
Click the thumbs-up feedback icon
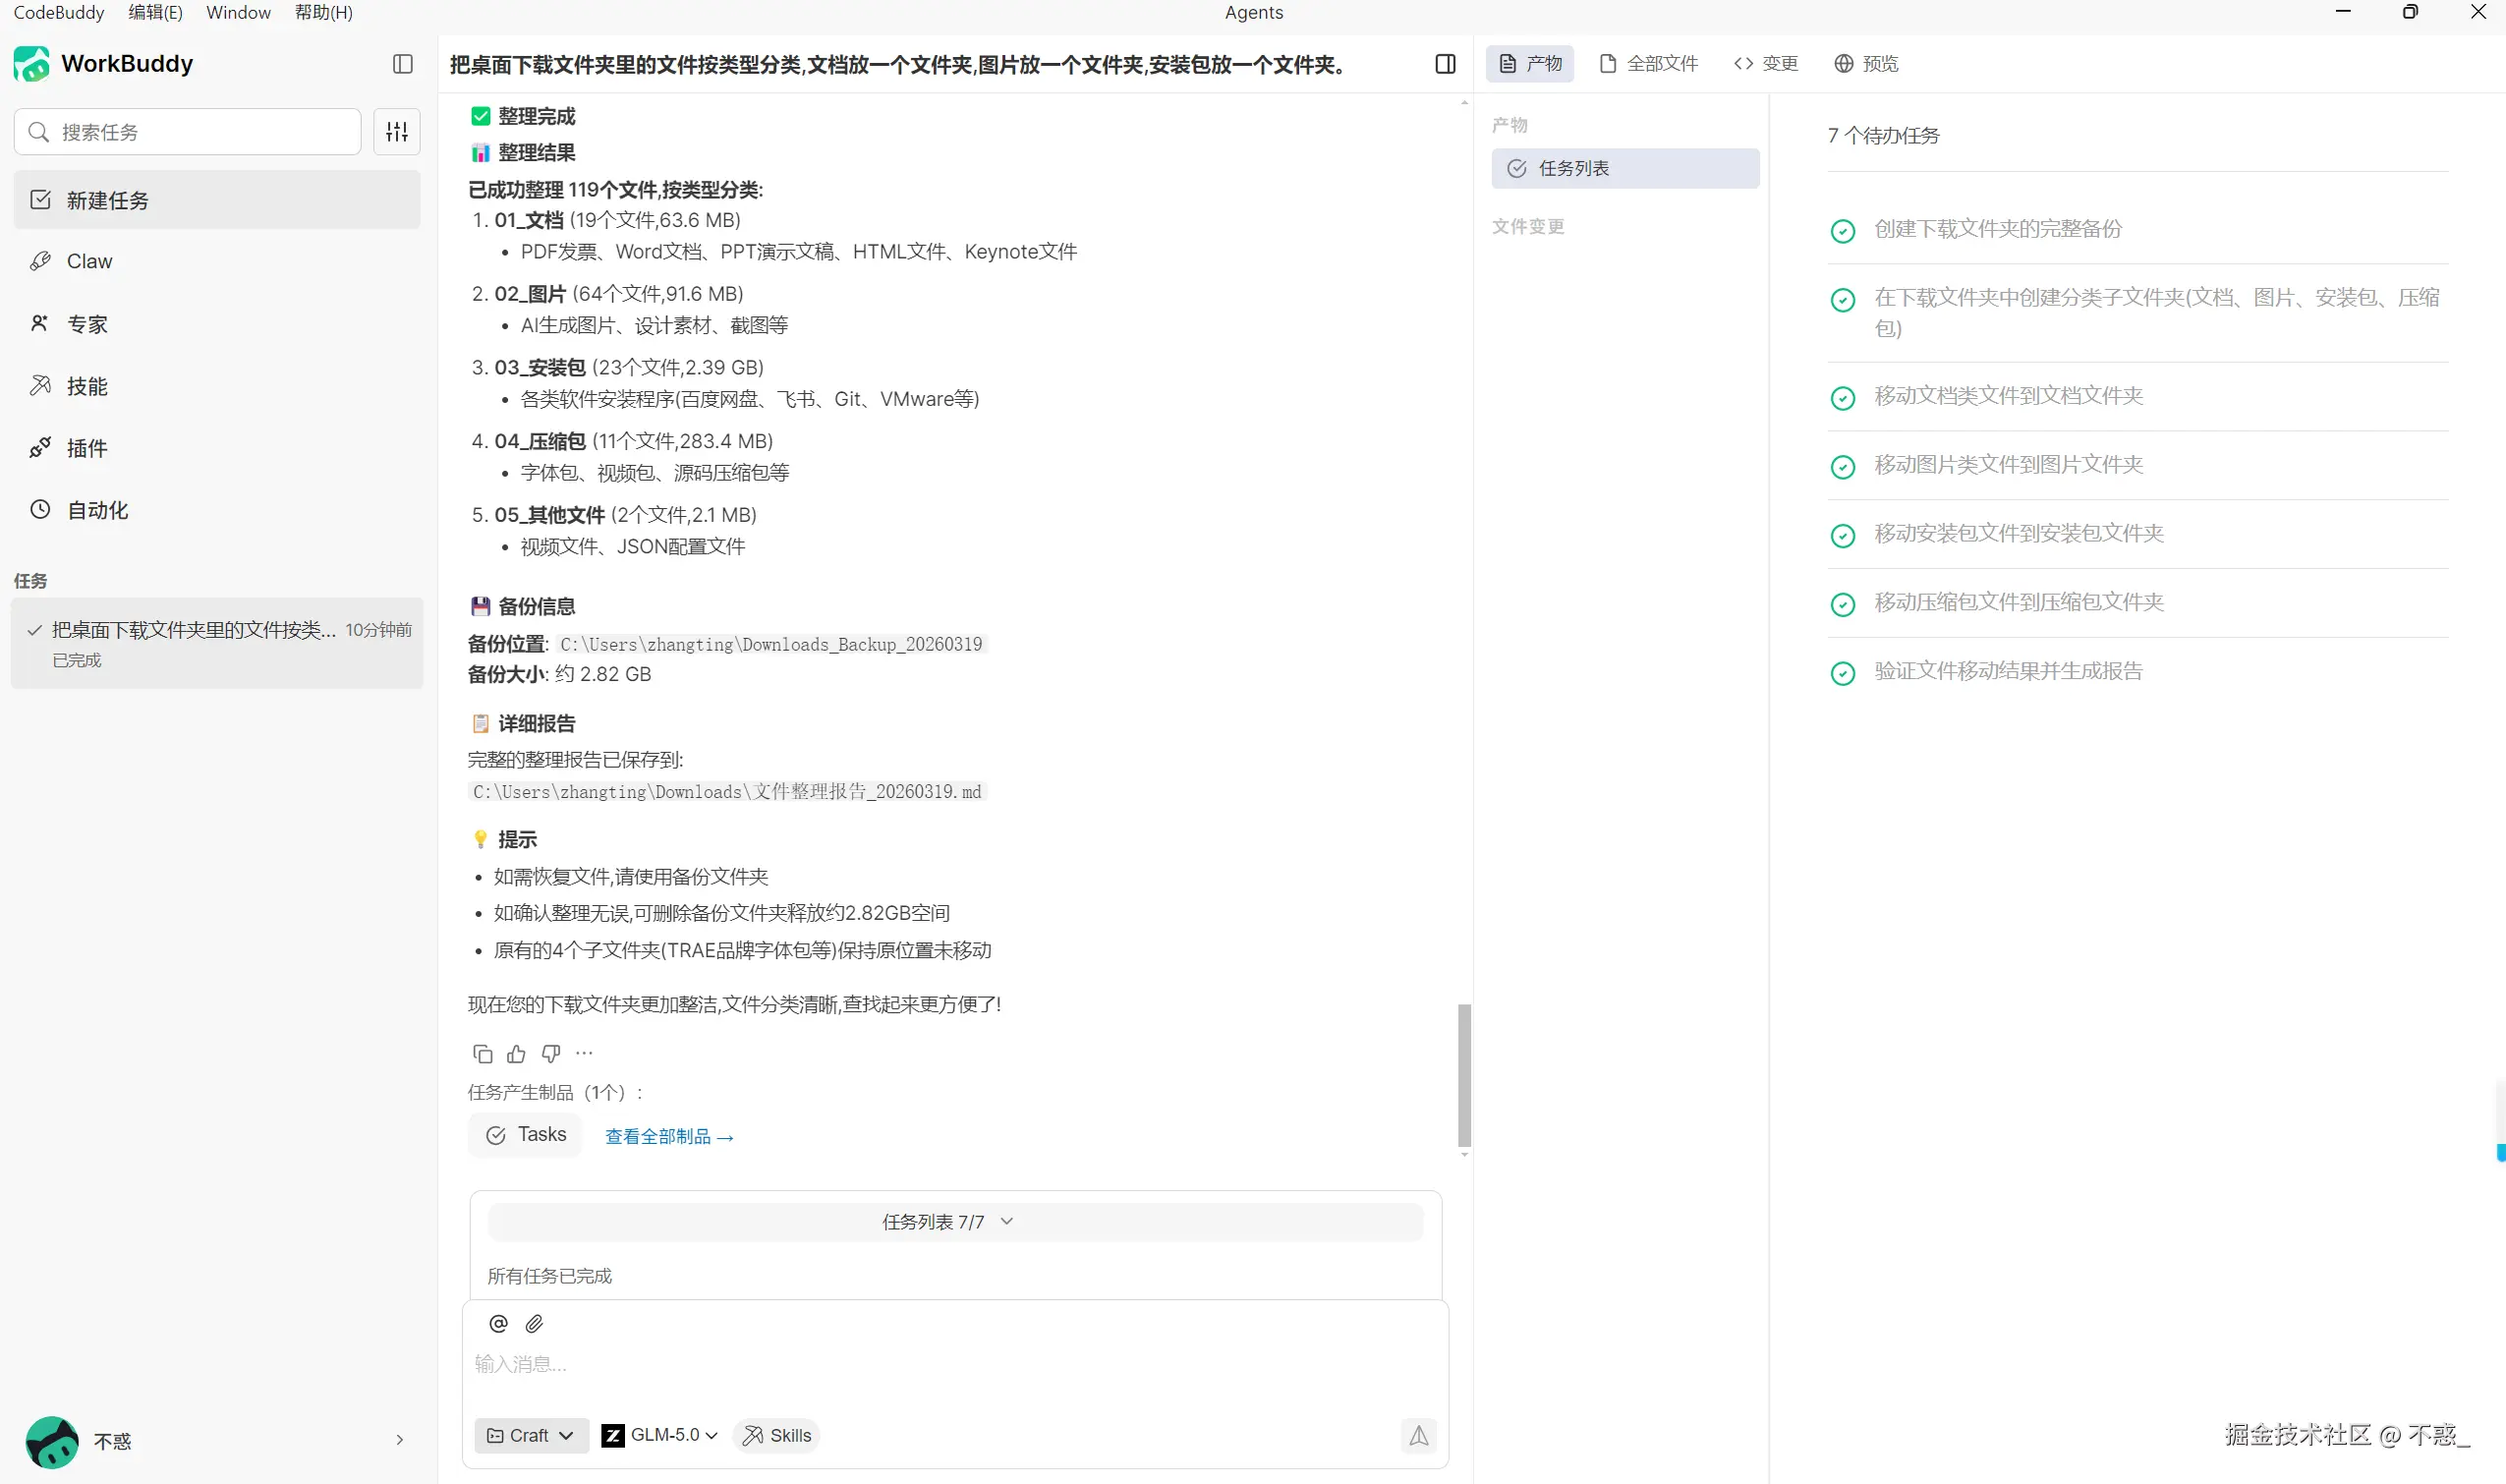click(516, 1054)
